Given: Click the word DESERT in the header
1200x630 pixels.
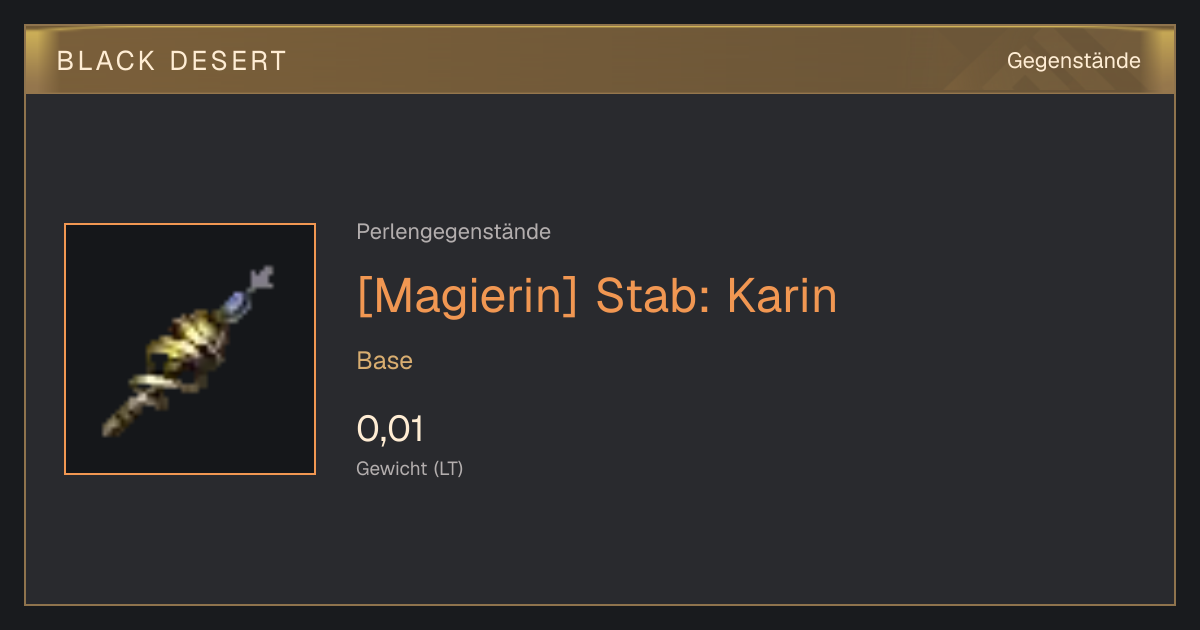Looking at the screenshot, I should (x=228, y=61).
